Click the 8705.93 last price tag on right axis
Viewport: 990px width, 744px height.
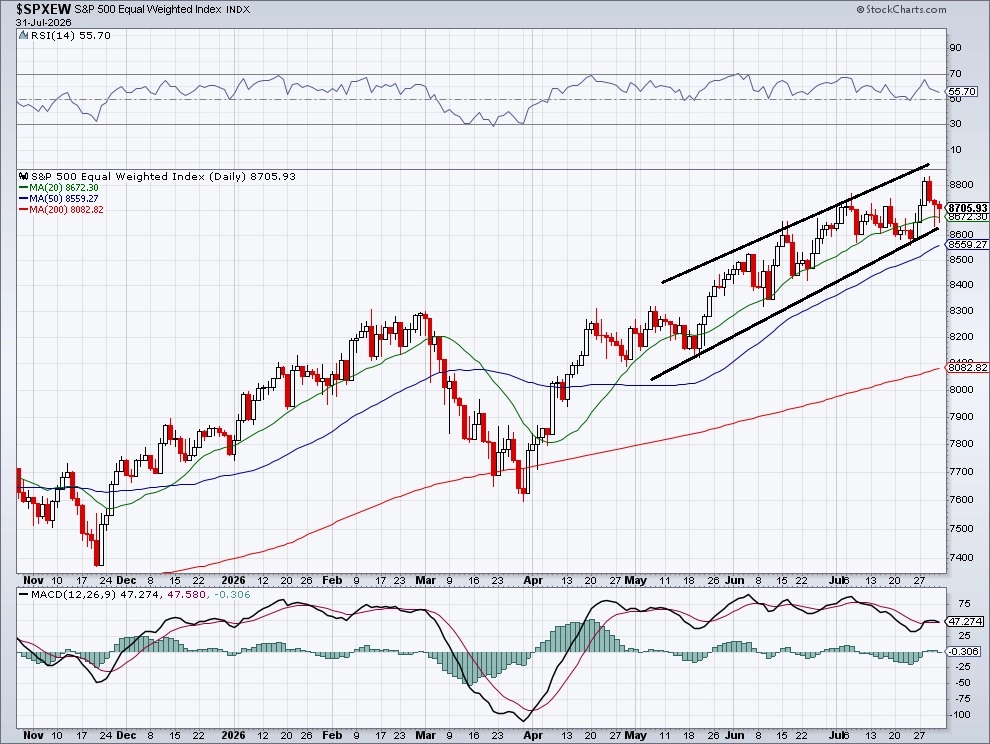pos(967,208)
